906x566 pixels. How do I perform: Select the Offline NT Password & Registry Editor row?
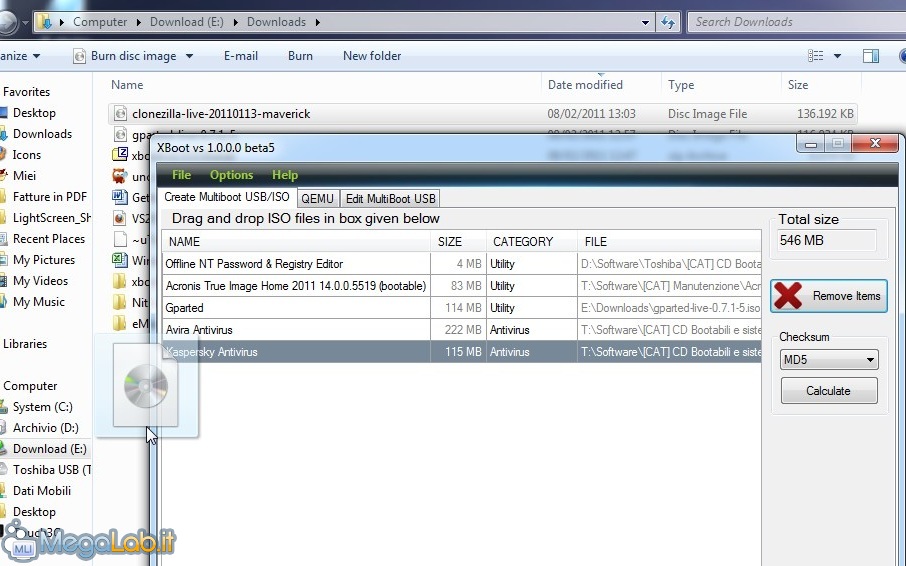tap(462, 264)
